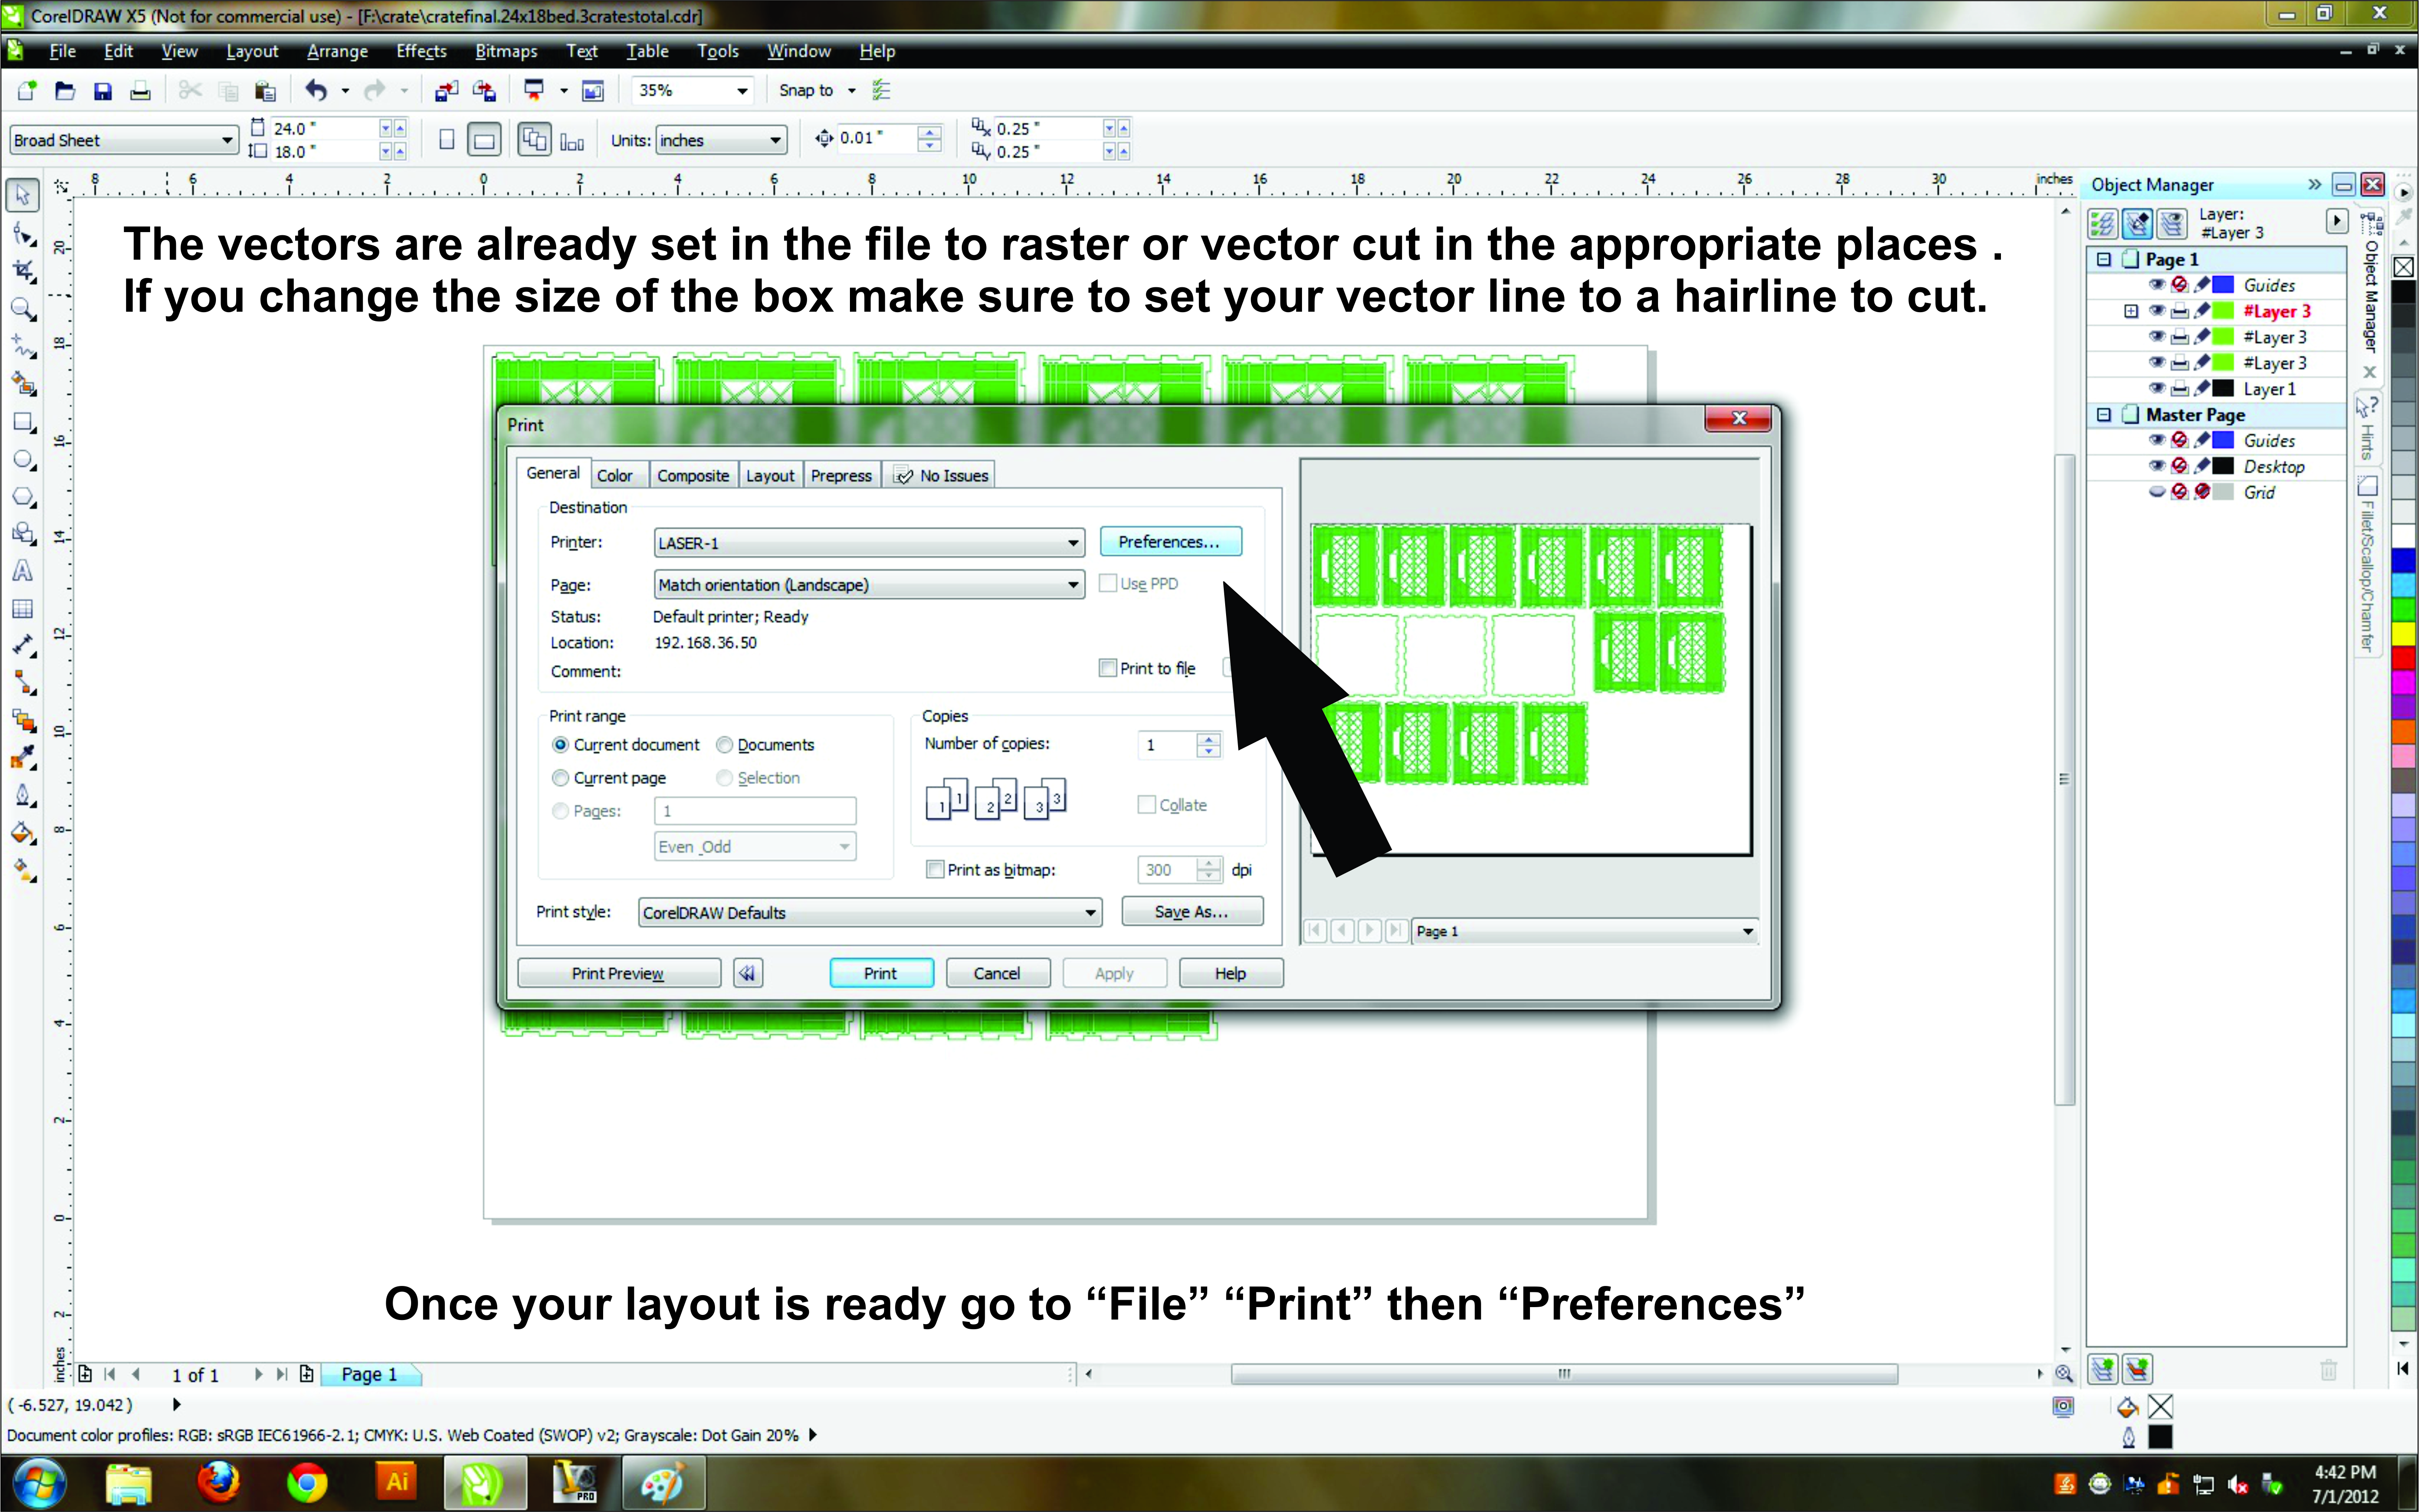The image size is (2419, 1512).
Task: Select Current page radio button
Action: 561,778
